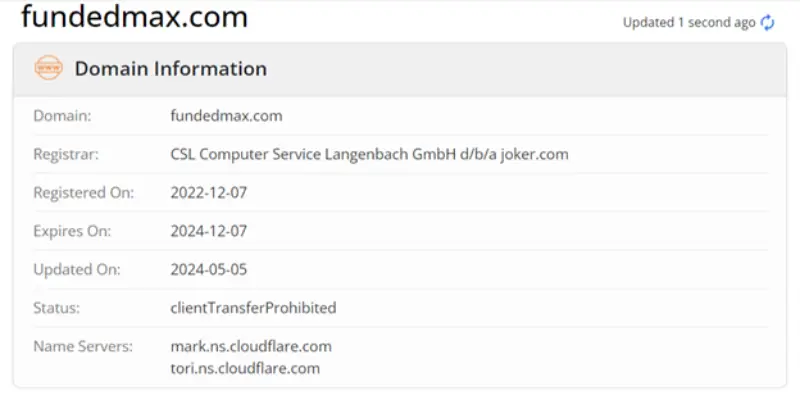This screenshot has height=400, width=800.
Task: Click the tori.ns.cloudflare.com name server
Action: (x=245, y=368)
